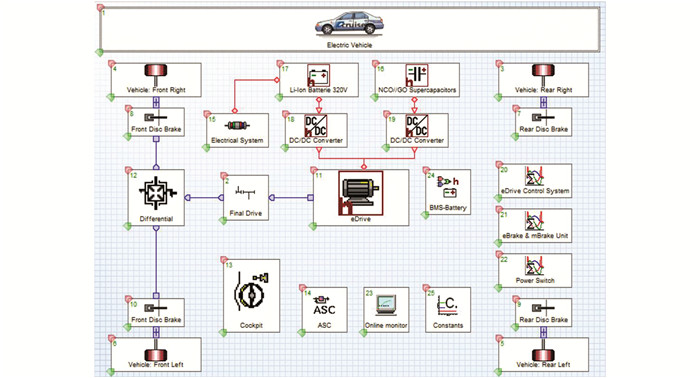The height and width of the screenshot is (378, 700).
Task: Click the Constants block icon
Action: [x=447, y=305]
